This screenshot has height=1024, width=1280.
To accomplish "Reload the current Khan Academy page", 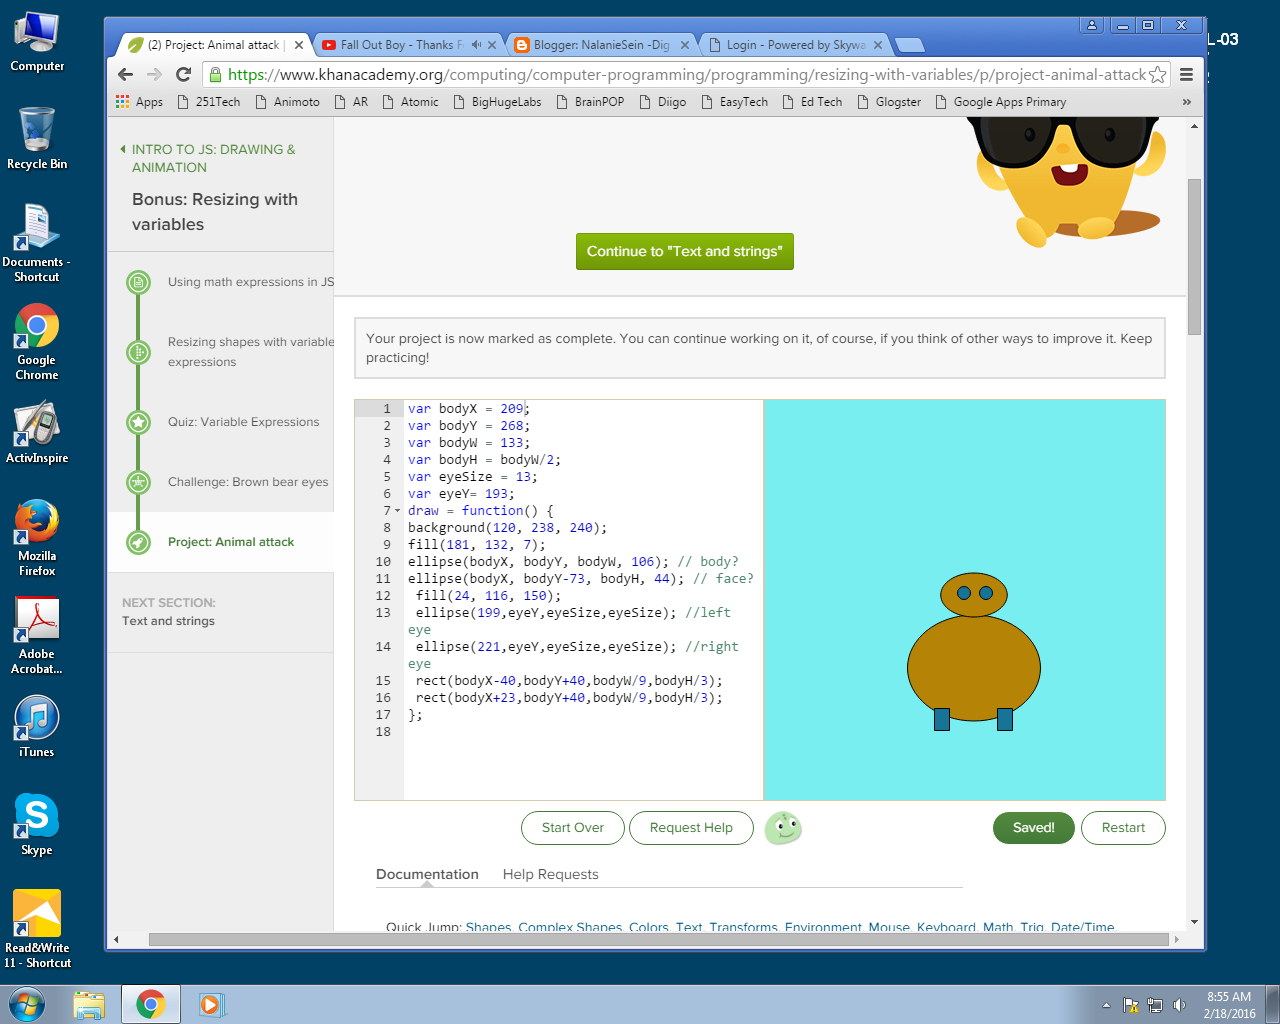I will (x=183, y=74).
